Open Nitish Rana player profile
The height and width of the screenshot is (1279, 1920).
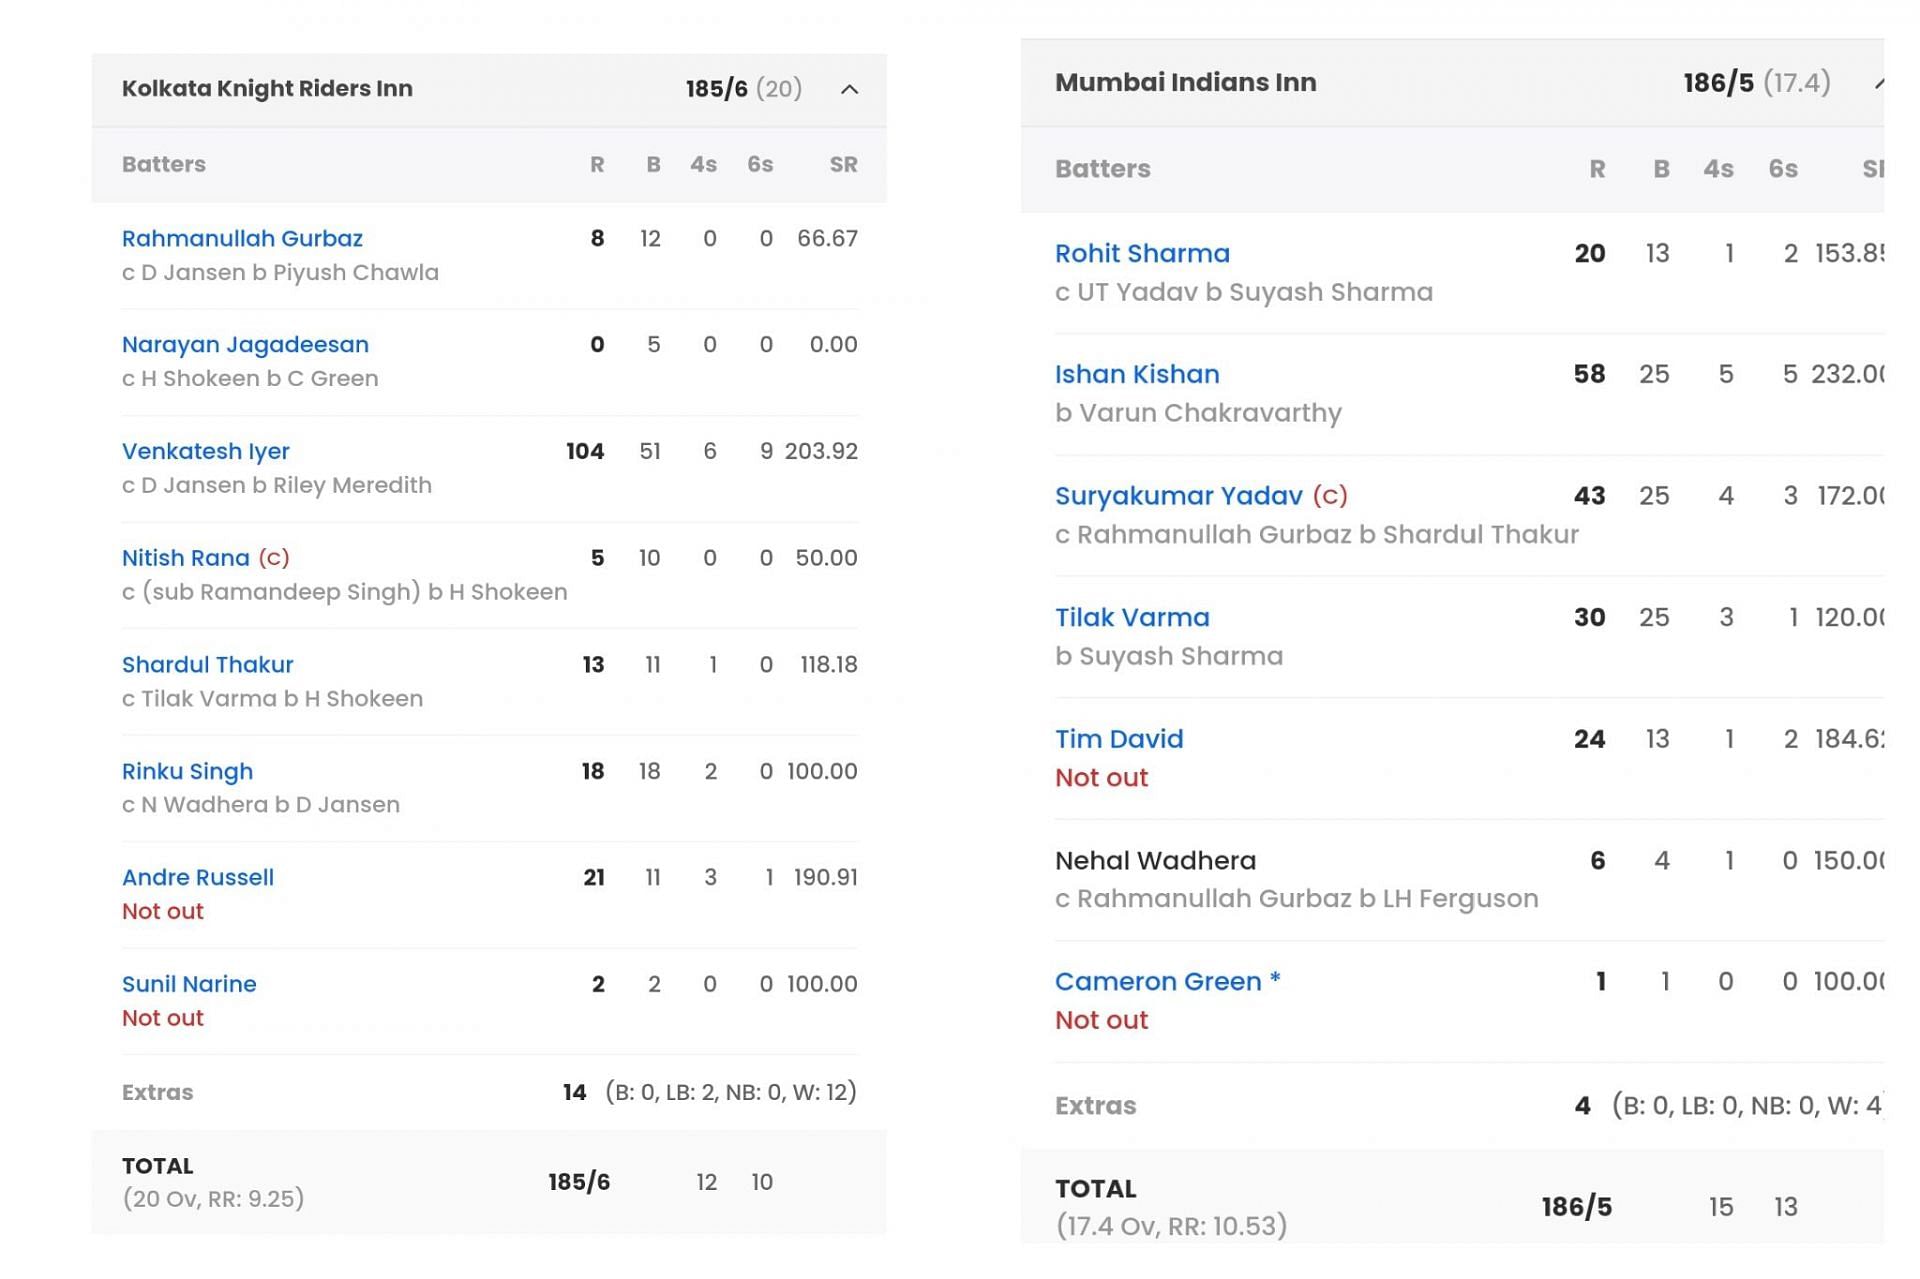click(x=186, y=557)
